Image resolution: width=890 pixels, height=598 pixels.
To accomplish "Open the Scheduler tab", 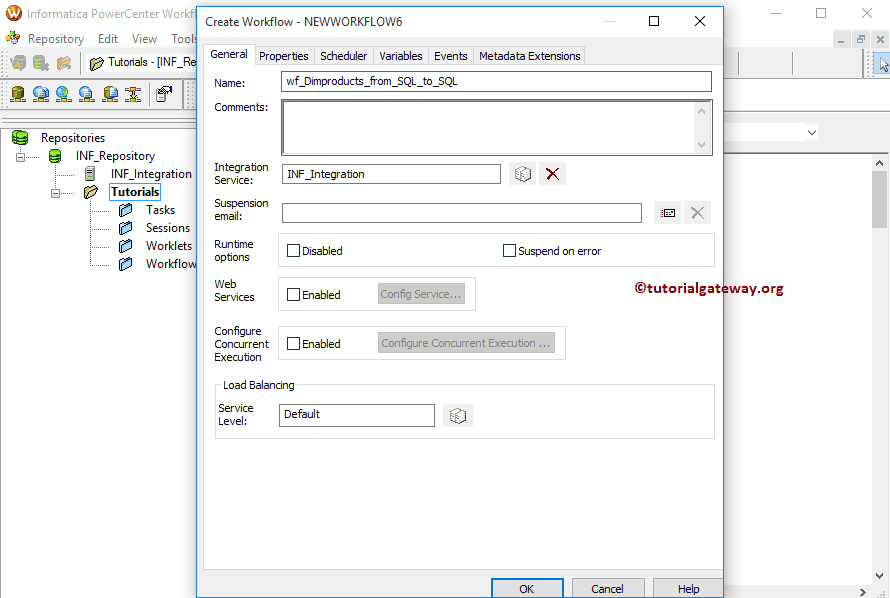I will click(x=343, y=56).
